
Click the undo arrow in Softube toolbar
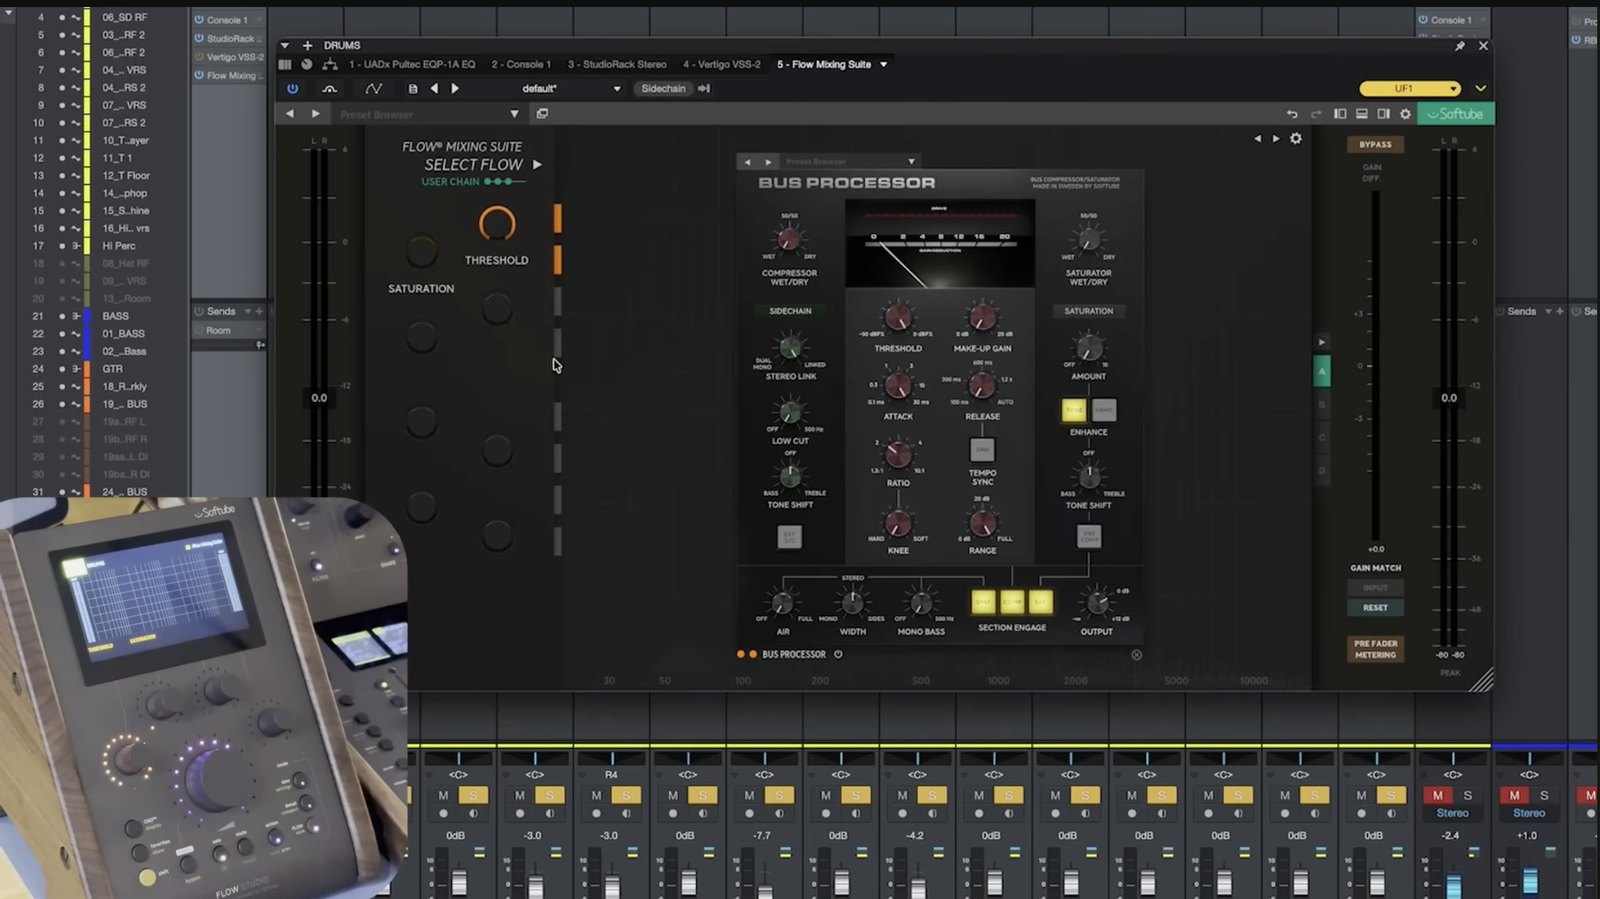pyautogui.click(x=1292, y=114)
